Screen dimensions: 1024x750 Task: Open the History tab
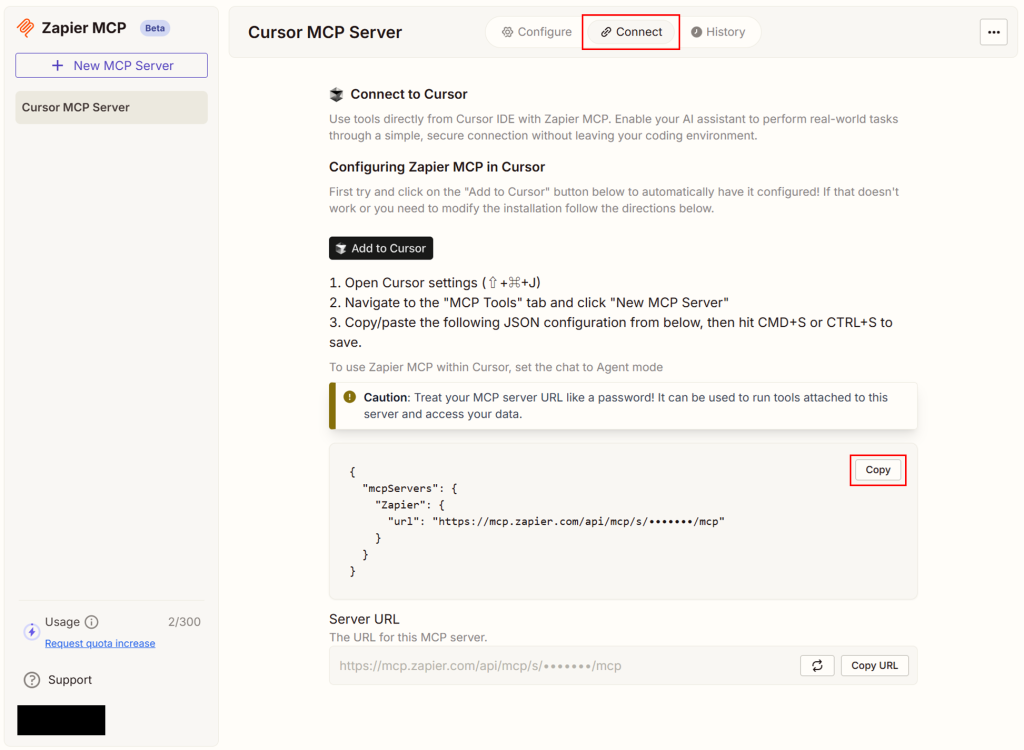coord(717,32)
